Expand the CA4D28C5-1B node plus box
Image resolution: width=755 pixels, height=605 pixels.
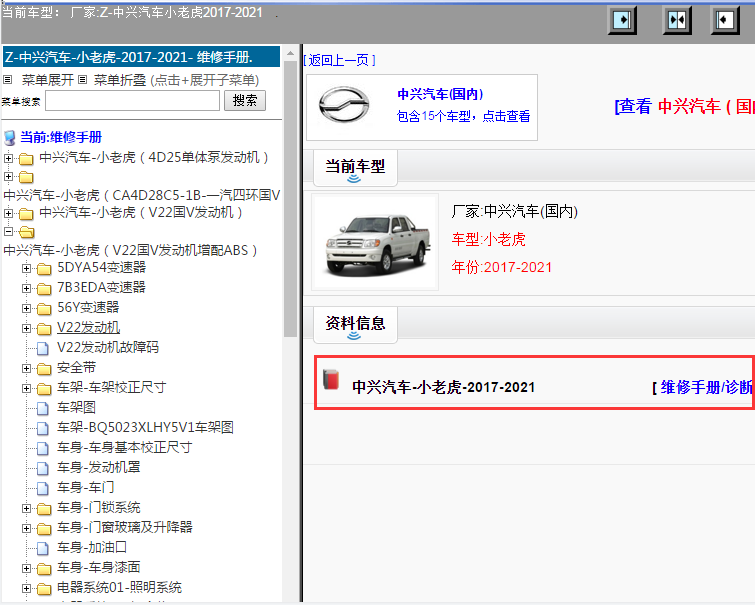(8, 176)
